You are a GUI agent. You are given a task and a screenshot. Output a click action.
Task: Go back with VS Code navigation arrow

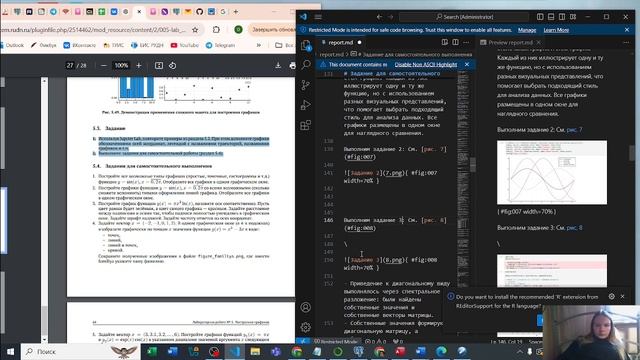pyautogui.click(x=379, y=17)
